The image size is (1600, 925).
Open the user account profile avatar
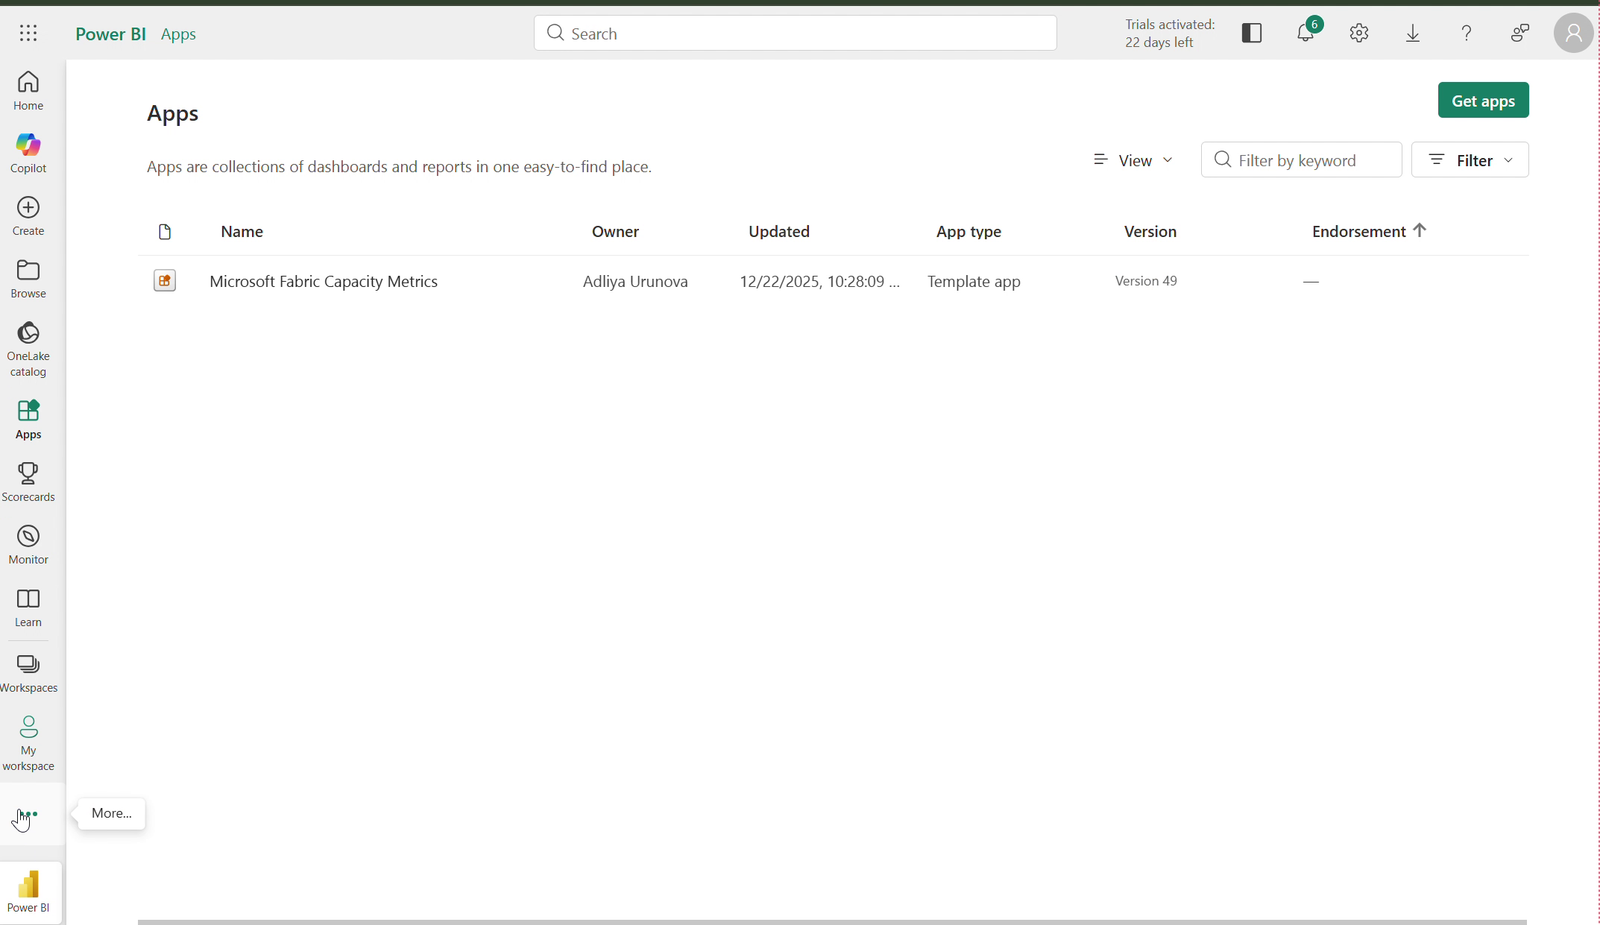click(x=1573, y=33)
